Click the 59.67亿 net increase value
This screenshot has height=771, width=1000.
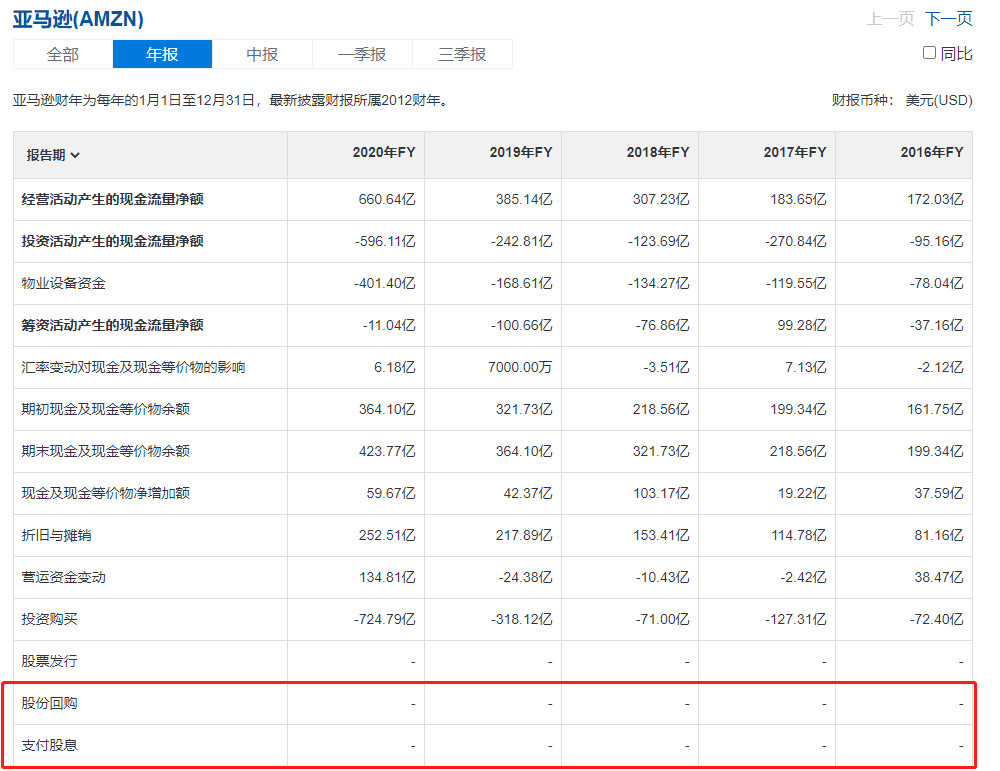coord(390,493)
